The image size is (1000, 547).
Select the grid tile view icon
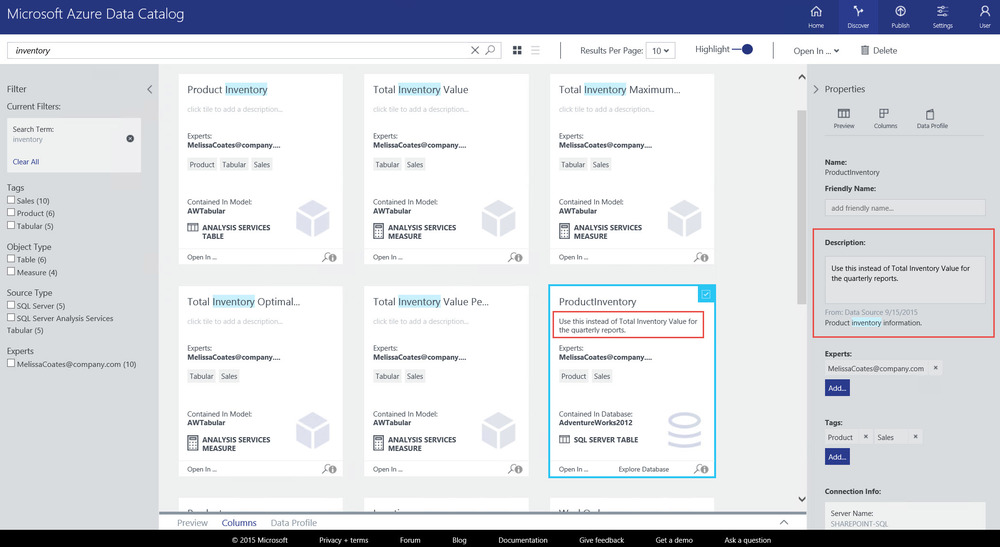coord(517,50)
